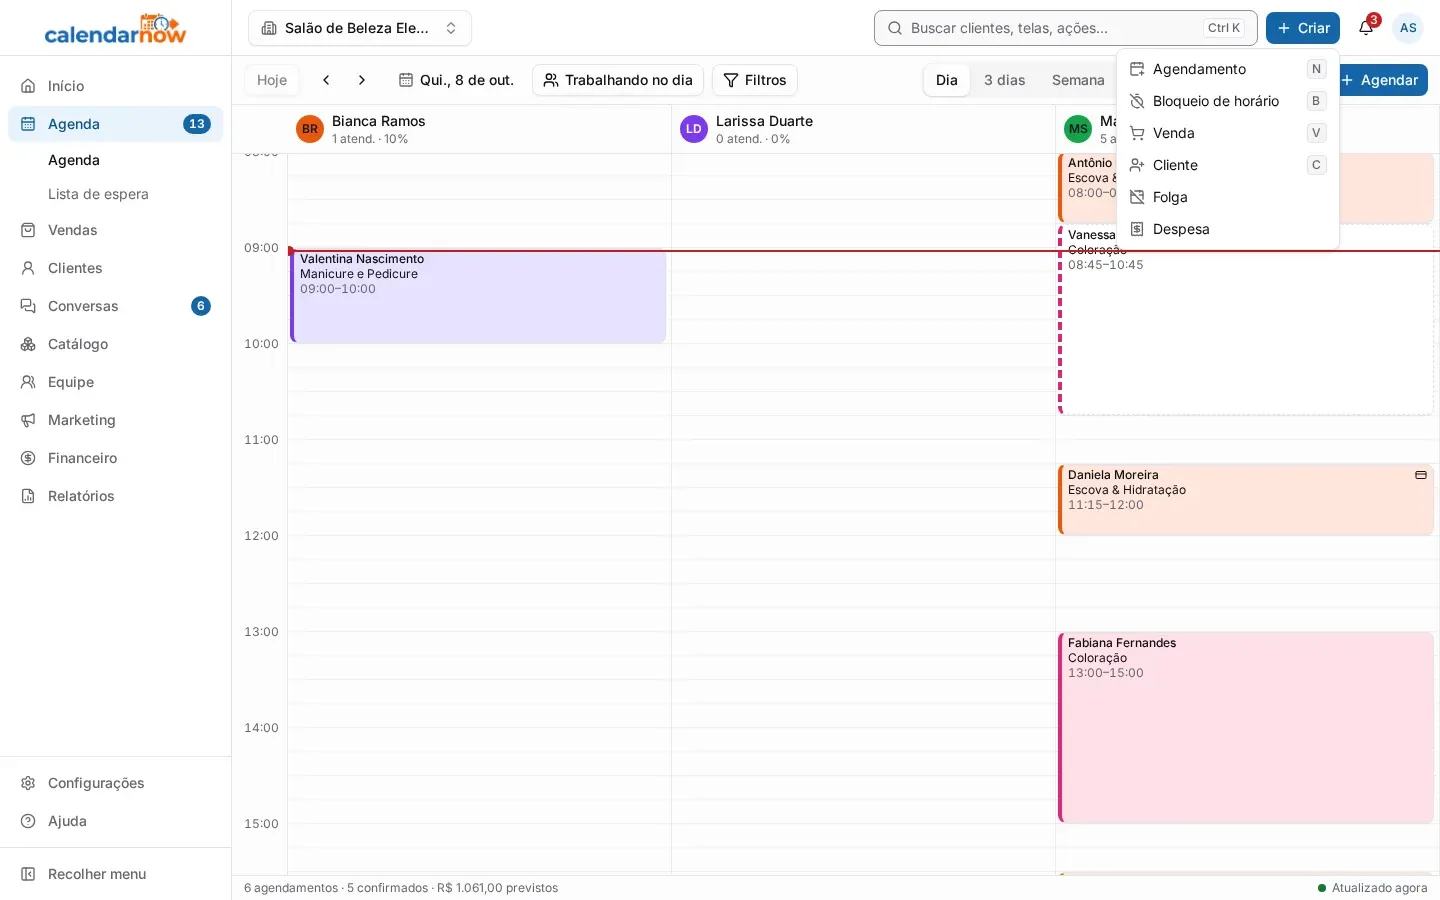This screenshot has width=1440, height=900.
Task: Select Bloqueio de horário menu item
Action: 1228,101
